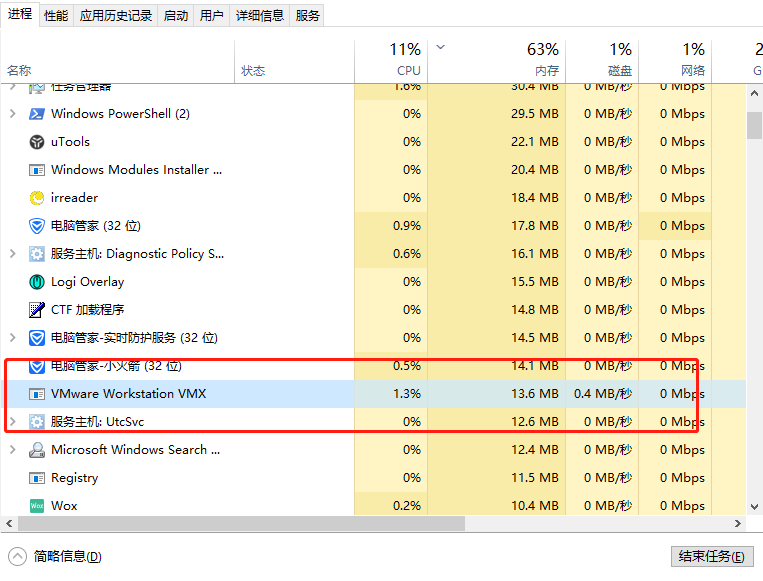
Task: Click the 电脑管家 (32 位) shield icon
Action: pyautogui.click(x=36, y=226)
